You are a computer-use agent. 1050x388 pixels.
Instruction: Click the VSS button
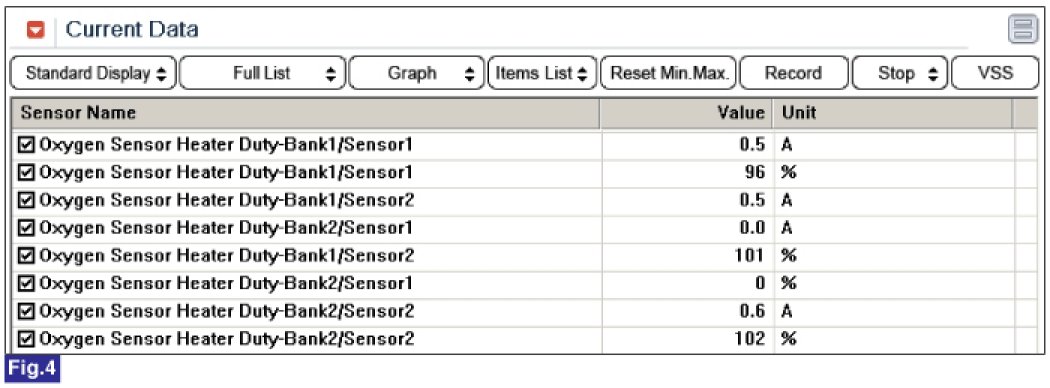[995, 74]
